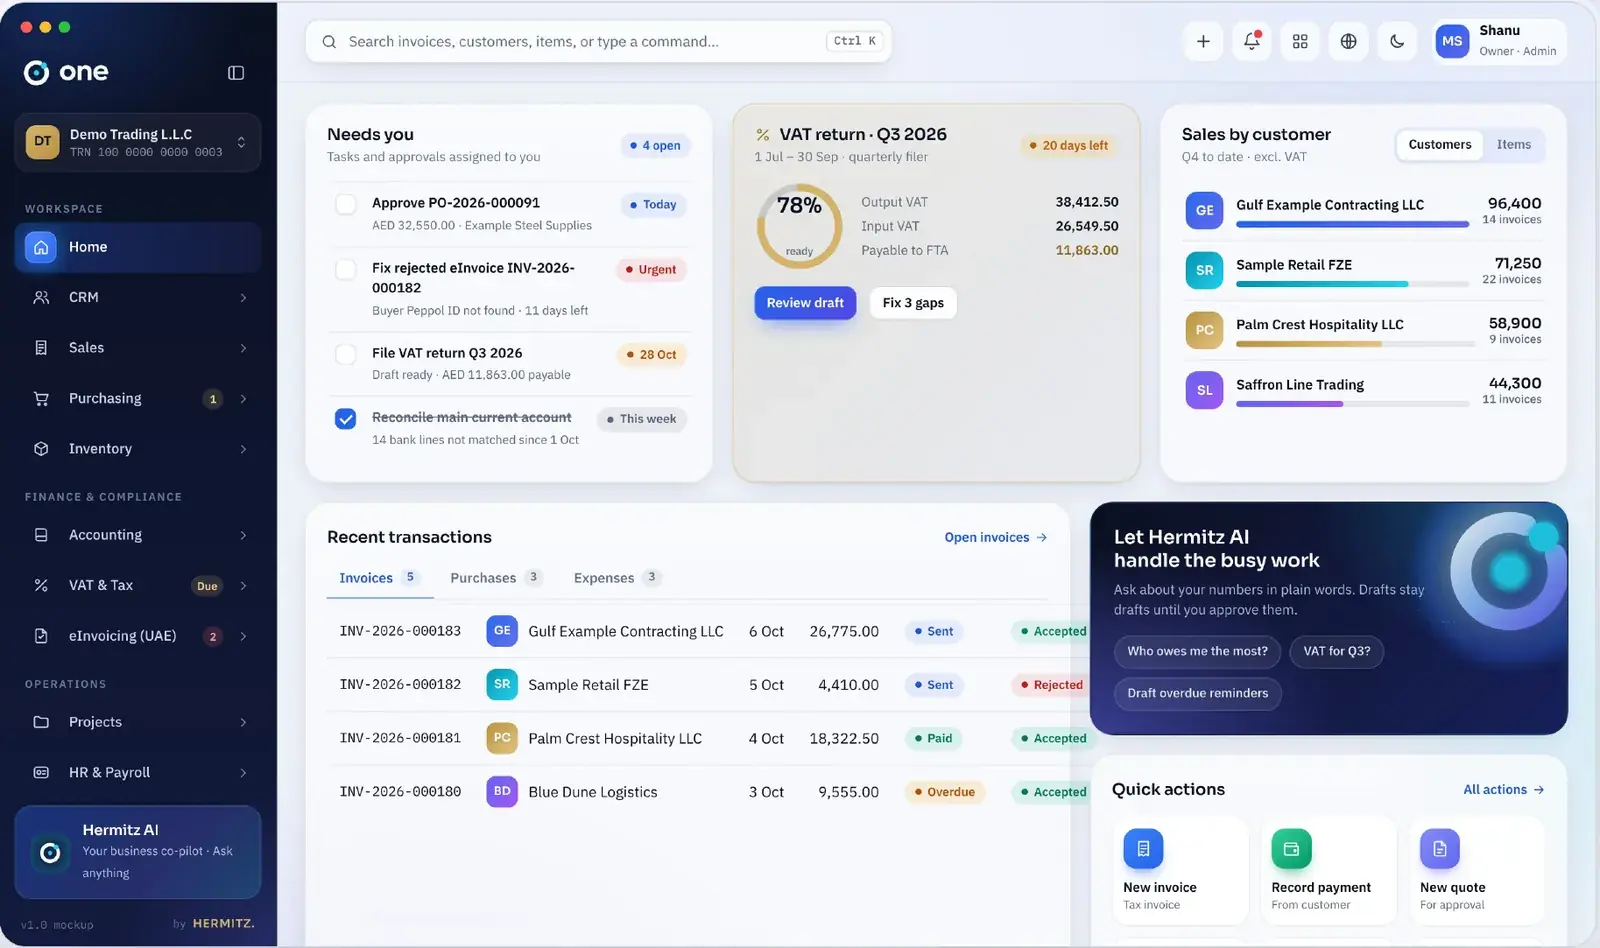
Task: Click the Hermitz AI orb graphic
Action: pyautogui.click(x=1507, y=571)
